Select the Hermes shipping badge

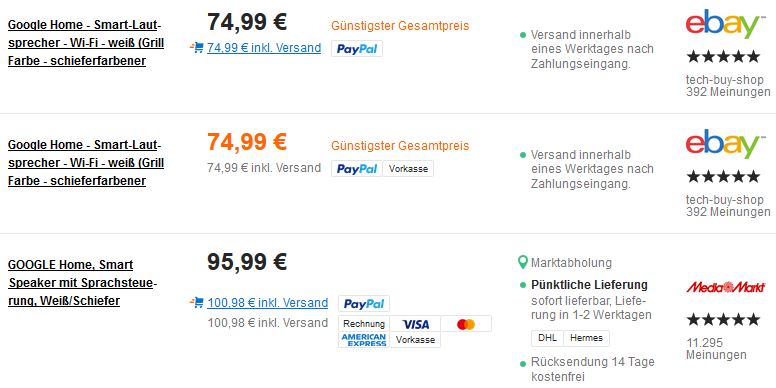pos(586,338)
